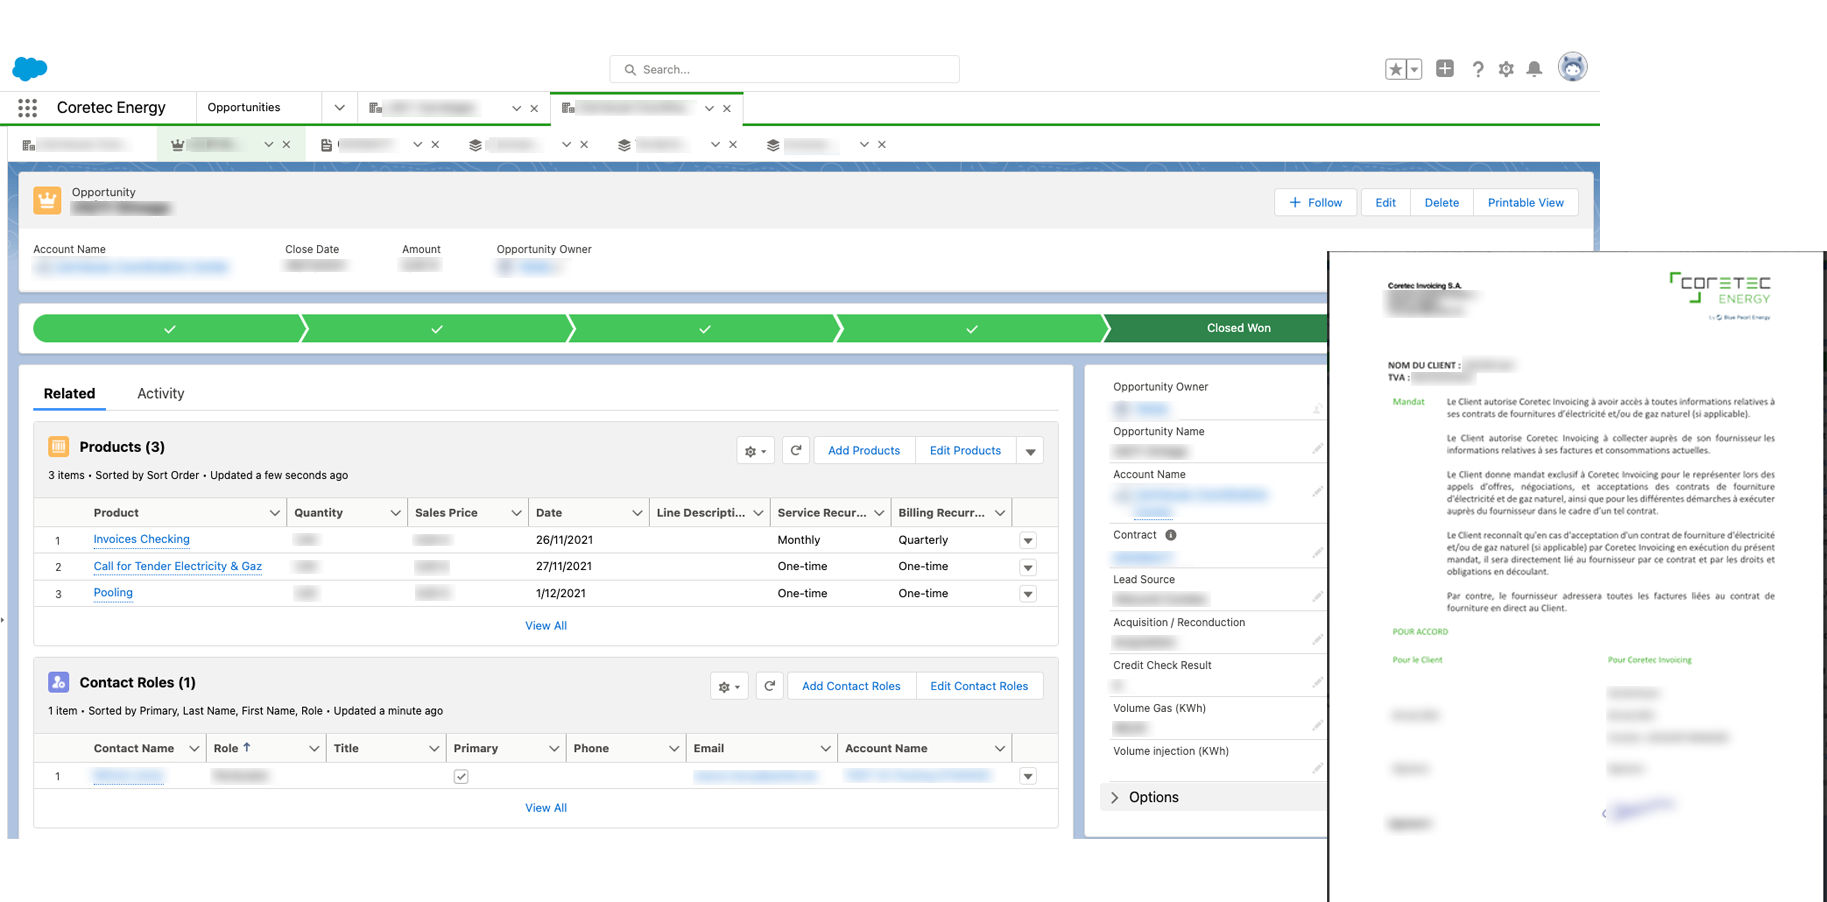This screenshot has width=1827, height=902.
Task: Open the Contact Roles gear settings
Action: [x=728, y=686]
